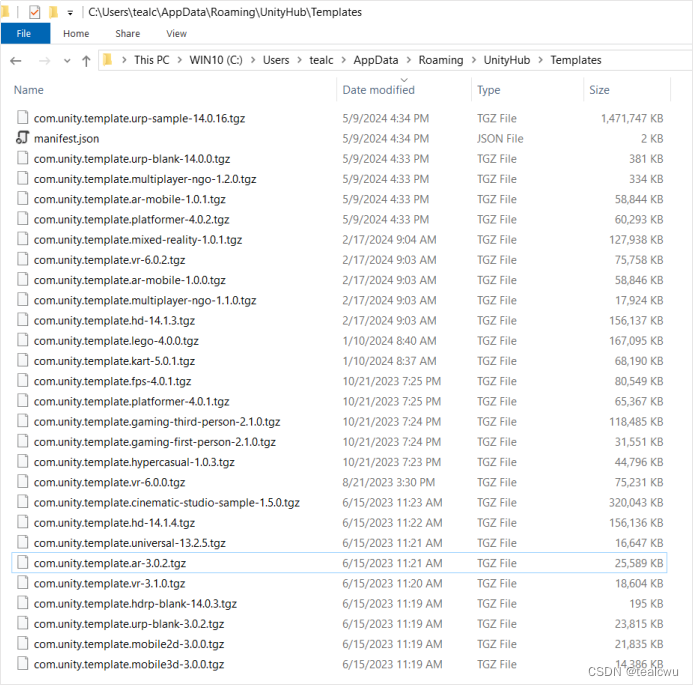This screenshot has height=686, width=694.
Task: Navigate to AppData in breadcrumb
Action: (x=376, y=60)
